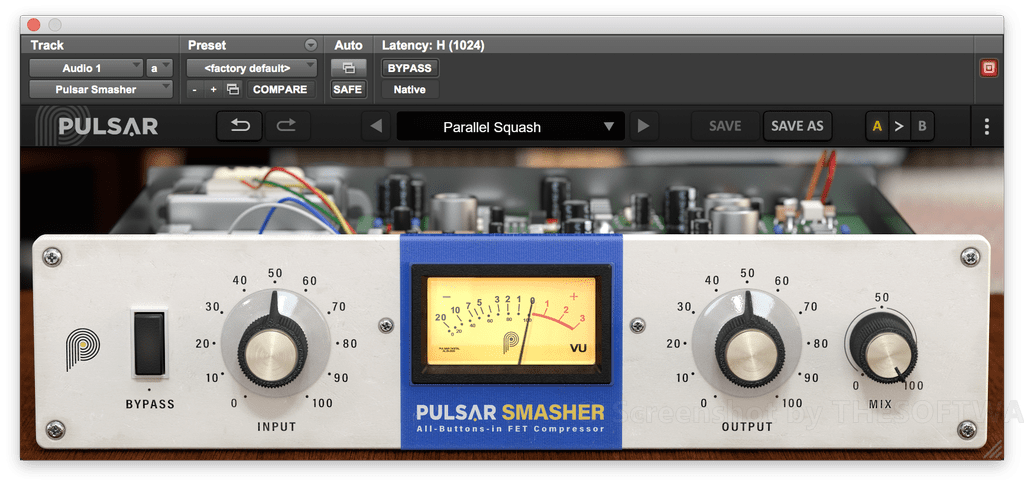Copy A to B with the arrow button
1024x485 pixels.
pyautogui.click(x=899, y=127)
